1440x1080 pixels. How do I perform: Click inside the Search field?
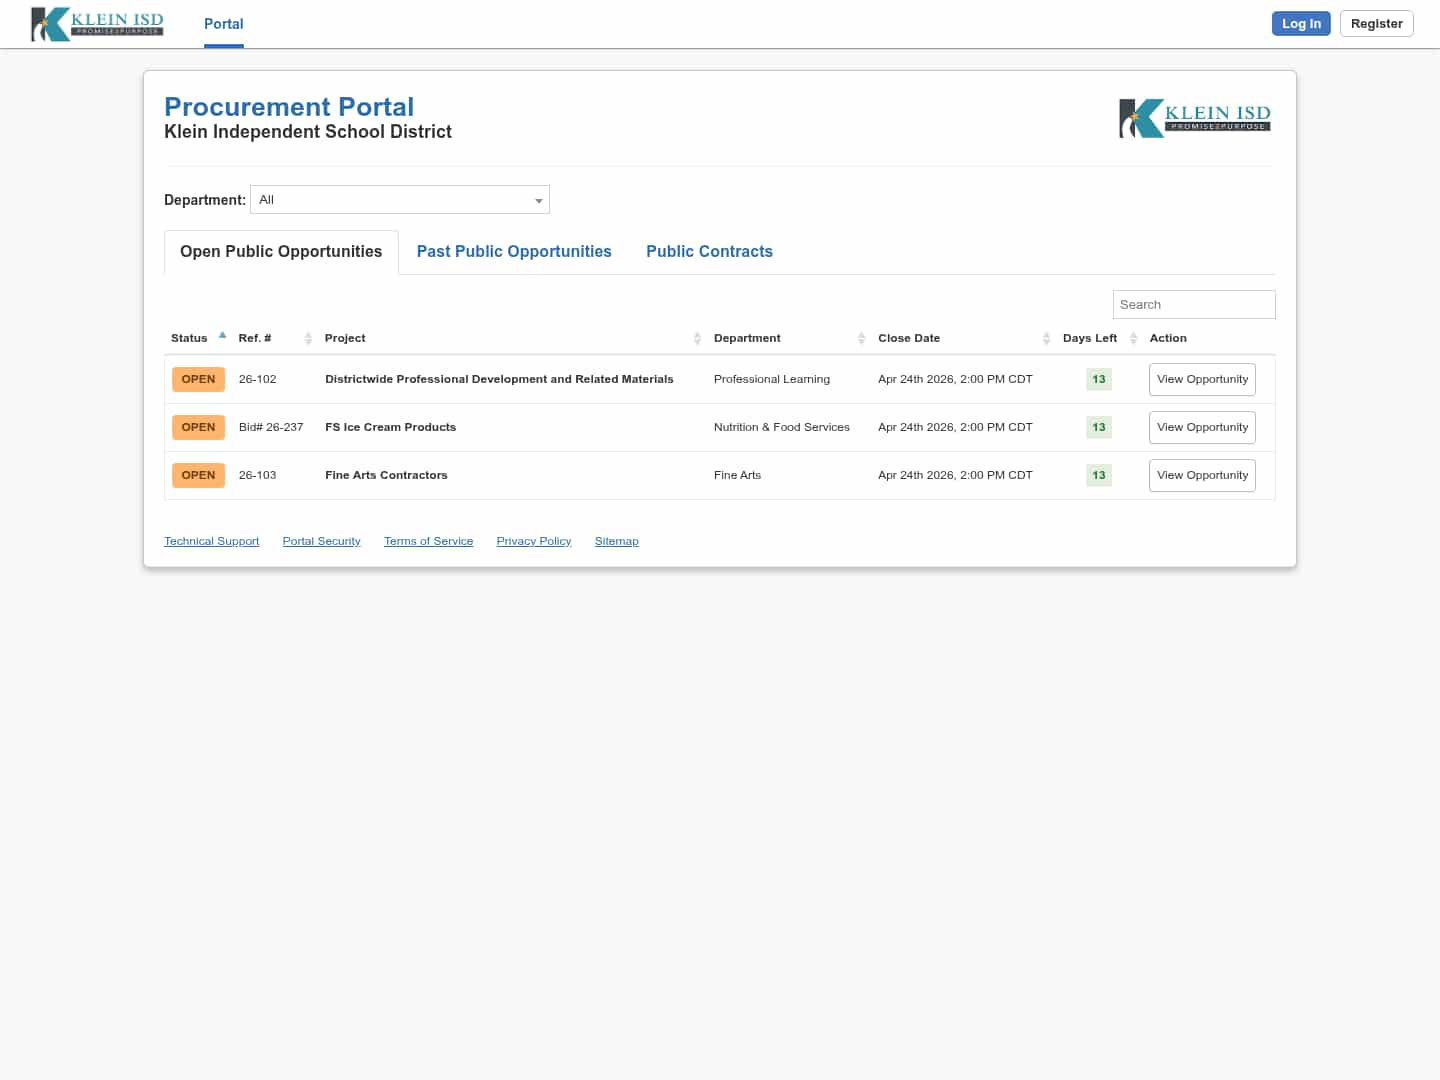1194,304
